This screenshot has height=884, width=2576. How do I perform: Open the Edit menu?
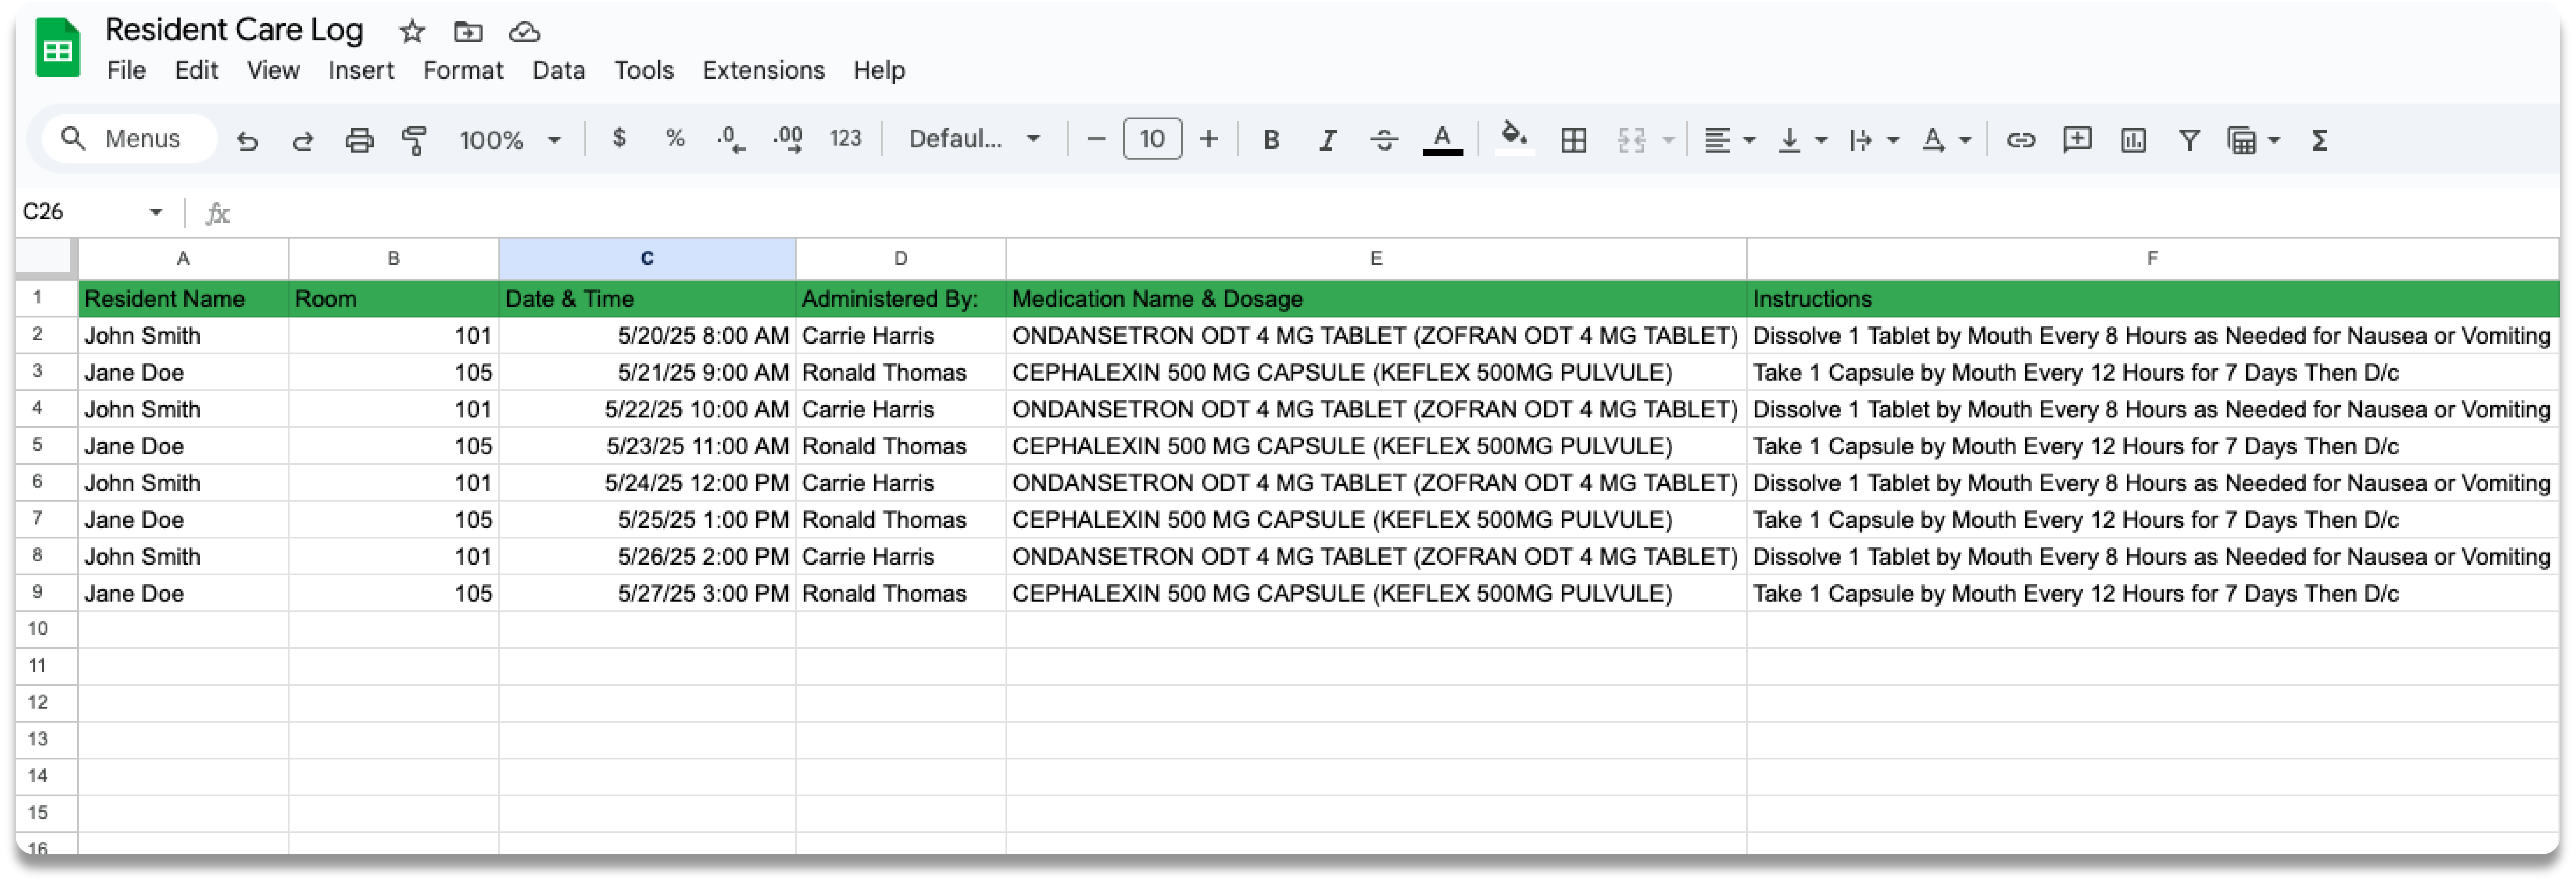point(196,70)
